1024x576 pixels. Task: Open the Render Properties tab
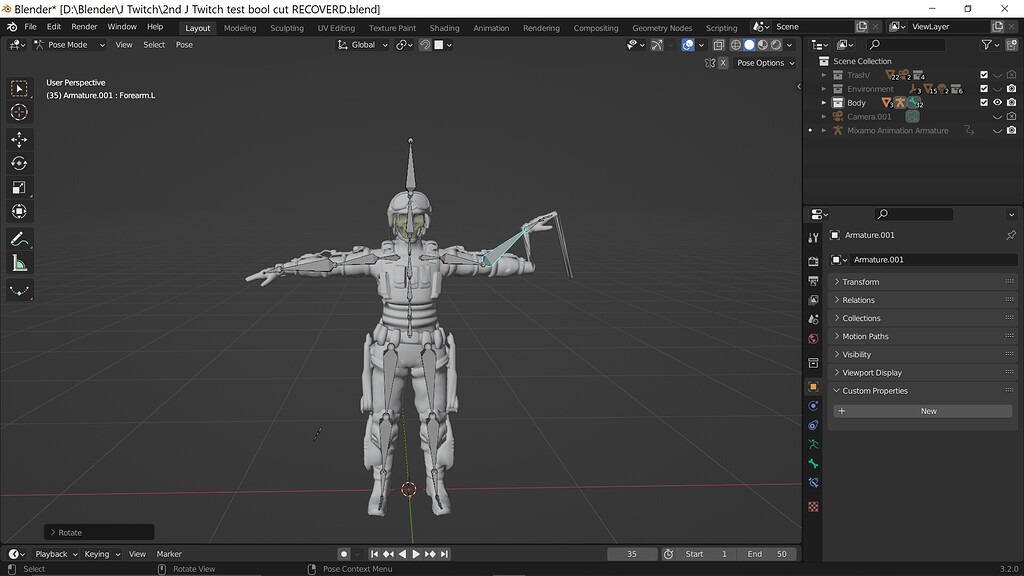click(x=813, y=261)
